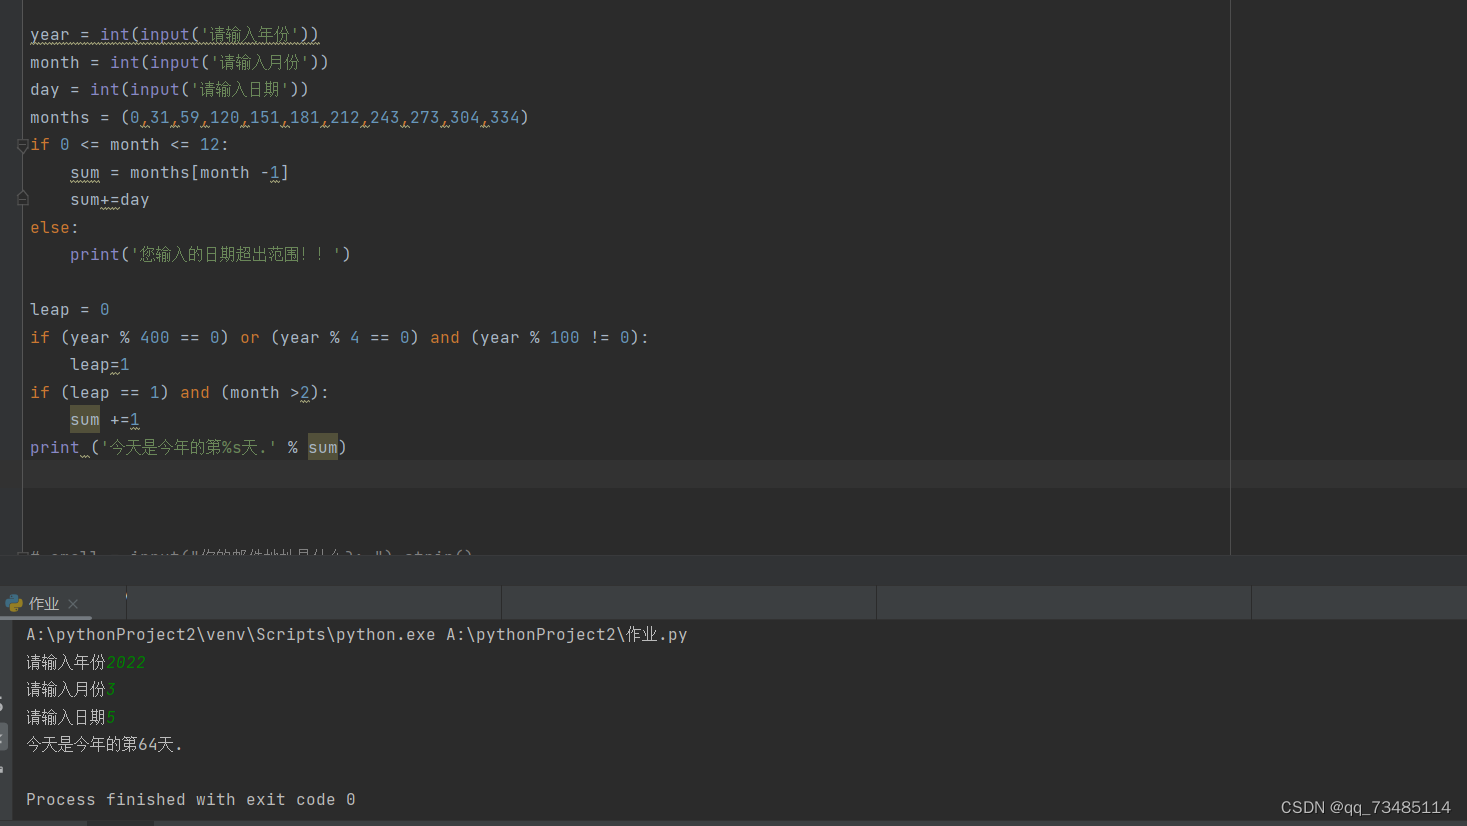1467x826 pixels.
Task: Click 'Process finished with exit code 0' message
Action: tap(191, 800)
